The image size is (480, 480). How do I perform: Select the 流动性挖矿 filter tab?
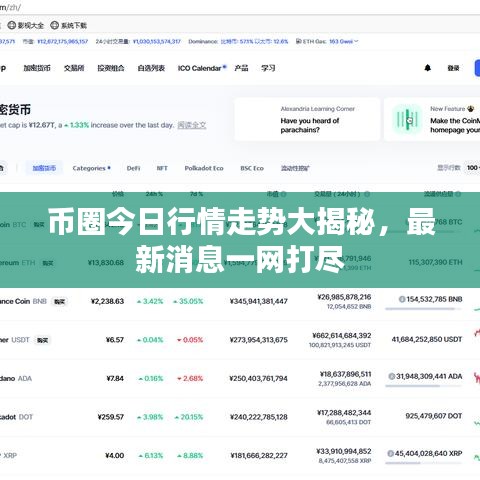click(x=295, y=168)
